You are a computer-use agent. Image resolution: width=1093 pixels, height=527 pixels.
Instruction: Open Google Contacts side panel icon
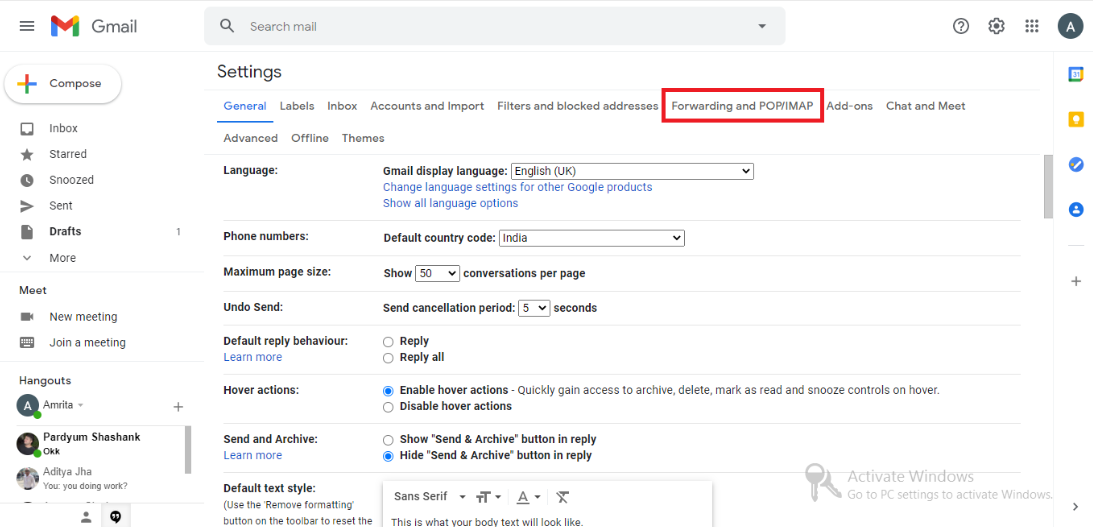coord(1076,209)
